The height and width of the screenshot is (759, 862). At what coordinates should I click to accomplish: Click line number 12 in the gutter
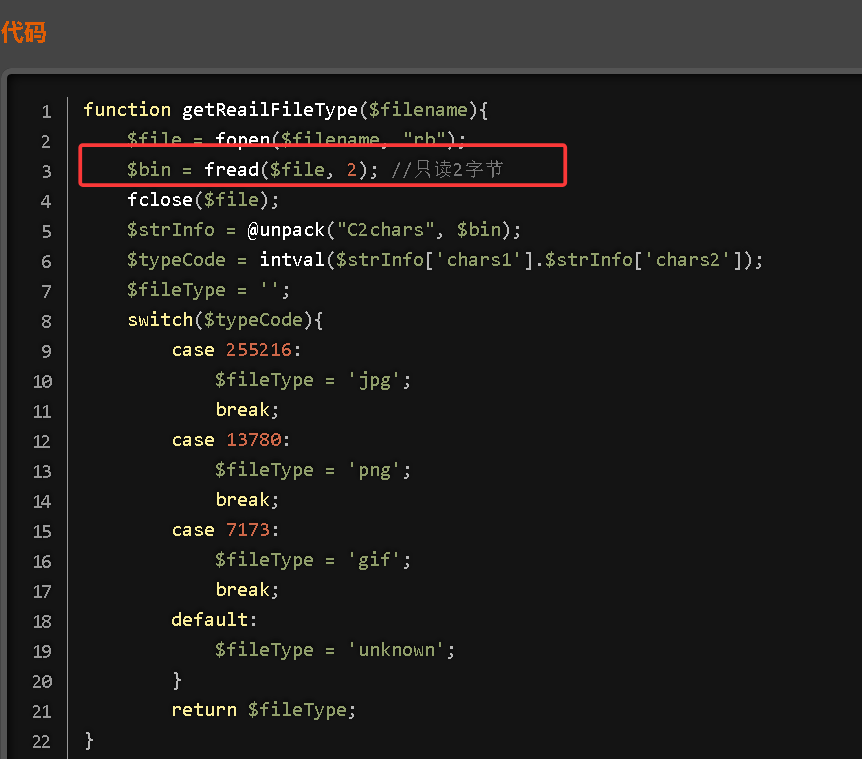(42, 441)
